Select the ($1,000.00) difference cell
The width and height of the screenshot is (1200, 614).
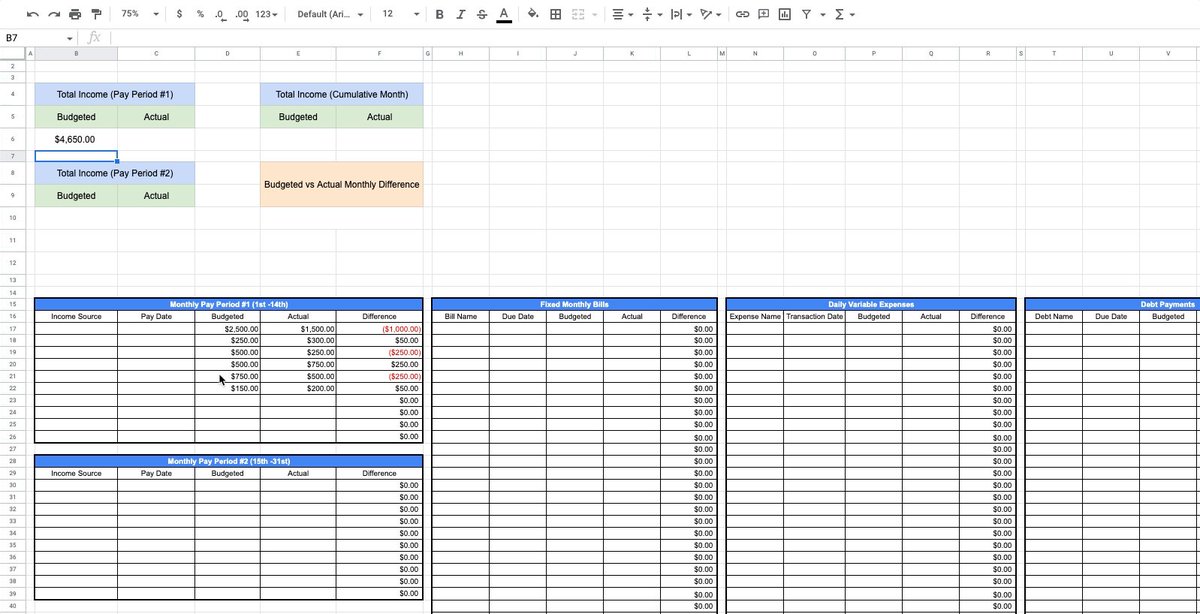click(380, 328)
